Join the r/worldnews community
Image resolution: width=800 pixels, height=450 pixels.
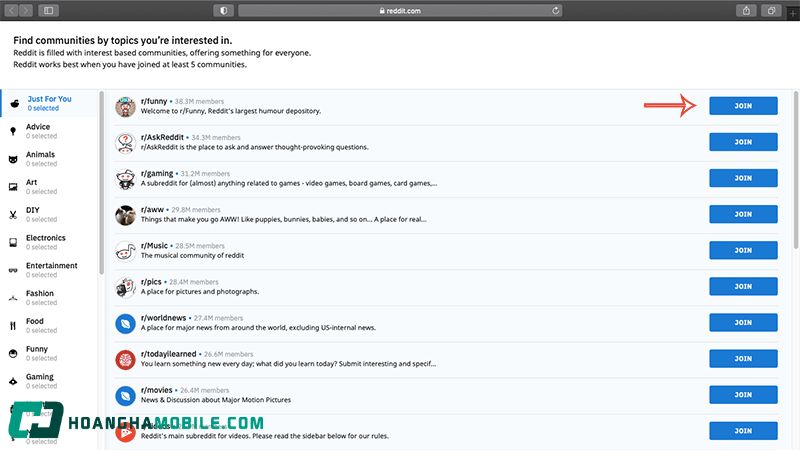(x=743, y=322)
